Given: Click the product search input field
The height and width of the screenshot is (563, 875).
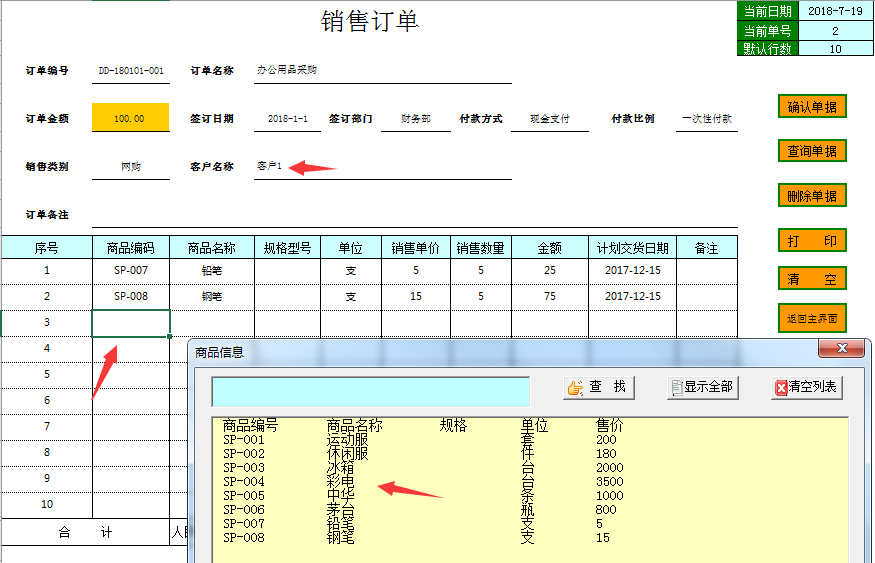Looking at the screenshot, I should (x=371, y=391).
